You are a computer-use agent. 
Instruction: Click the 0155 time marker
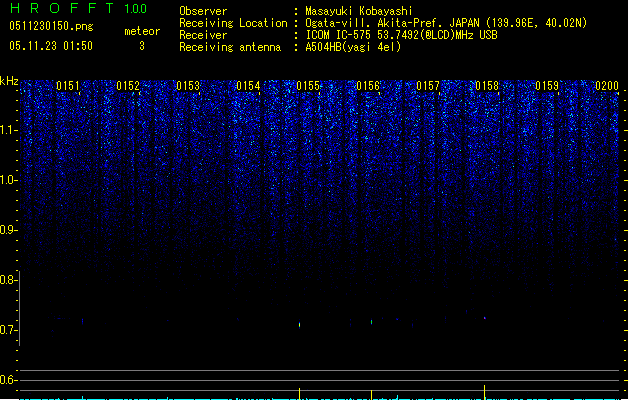[308, 86]
